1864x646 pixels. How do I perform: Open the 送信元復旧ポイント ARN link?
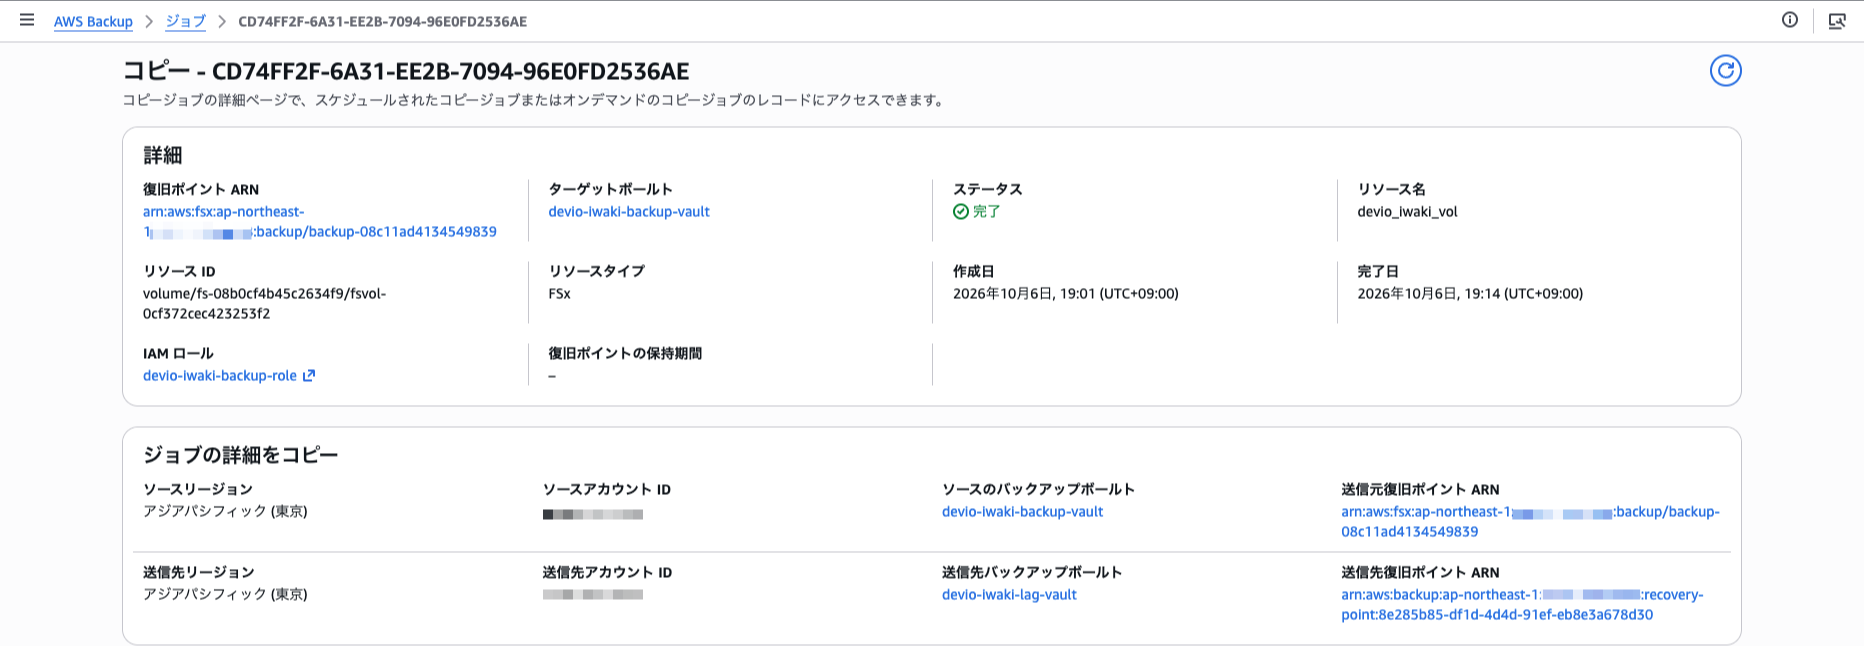(x=1530, y=522)
